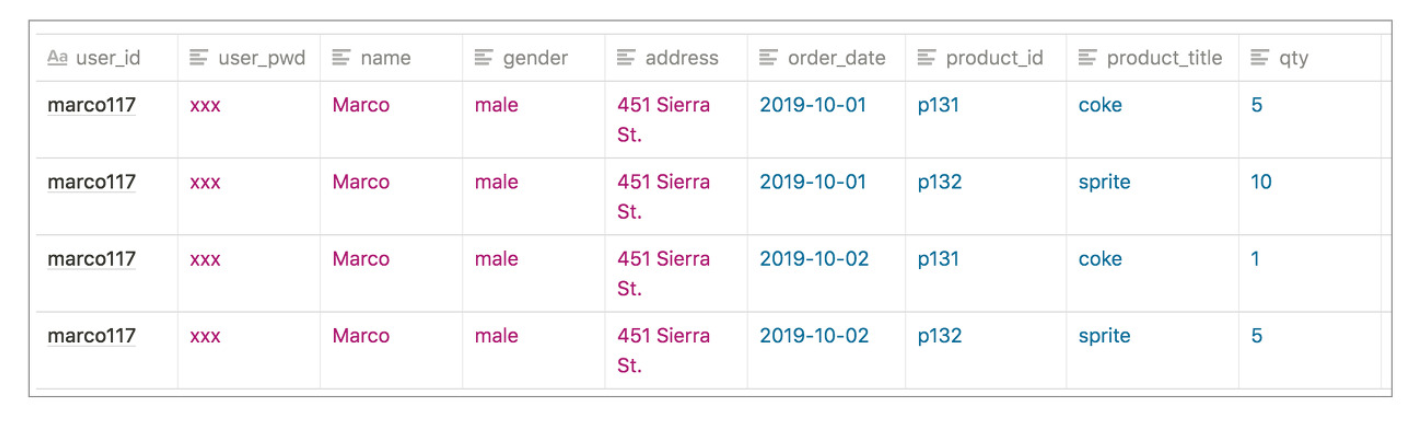1417x426 pixels.
Task: Click the text icon beside address header
Action: coord(626,58)
